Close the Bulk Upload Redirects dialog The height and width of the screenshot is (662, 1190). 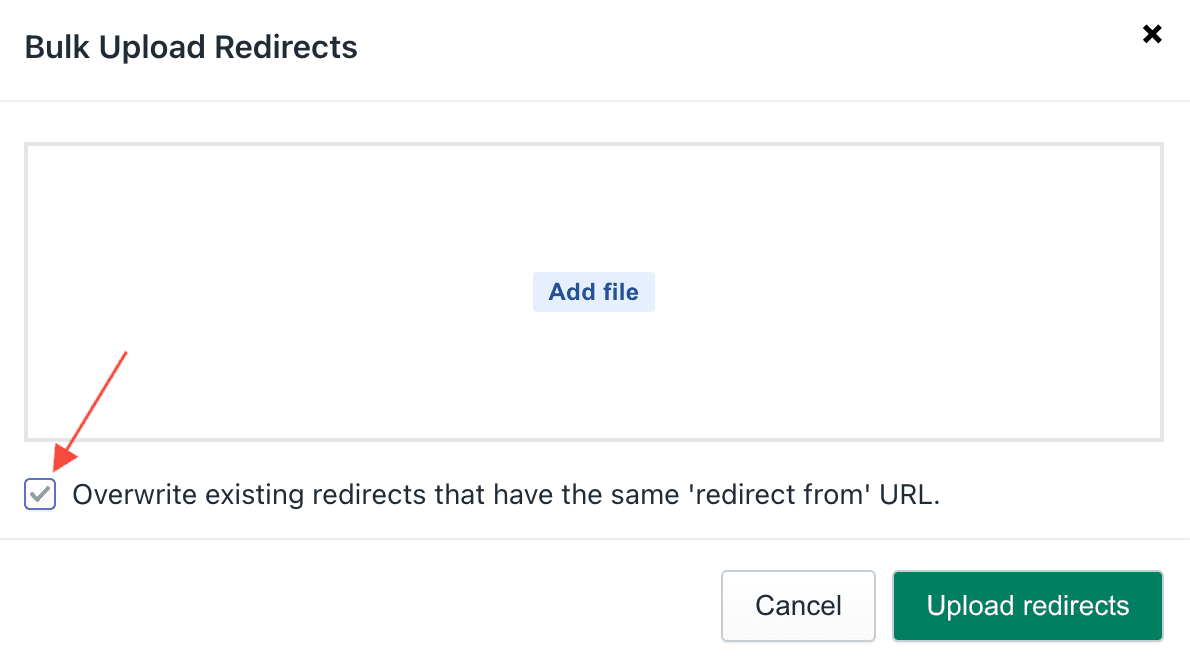[x=1152, y=34]
